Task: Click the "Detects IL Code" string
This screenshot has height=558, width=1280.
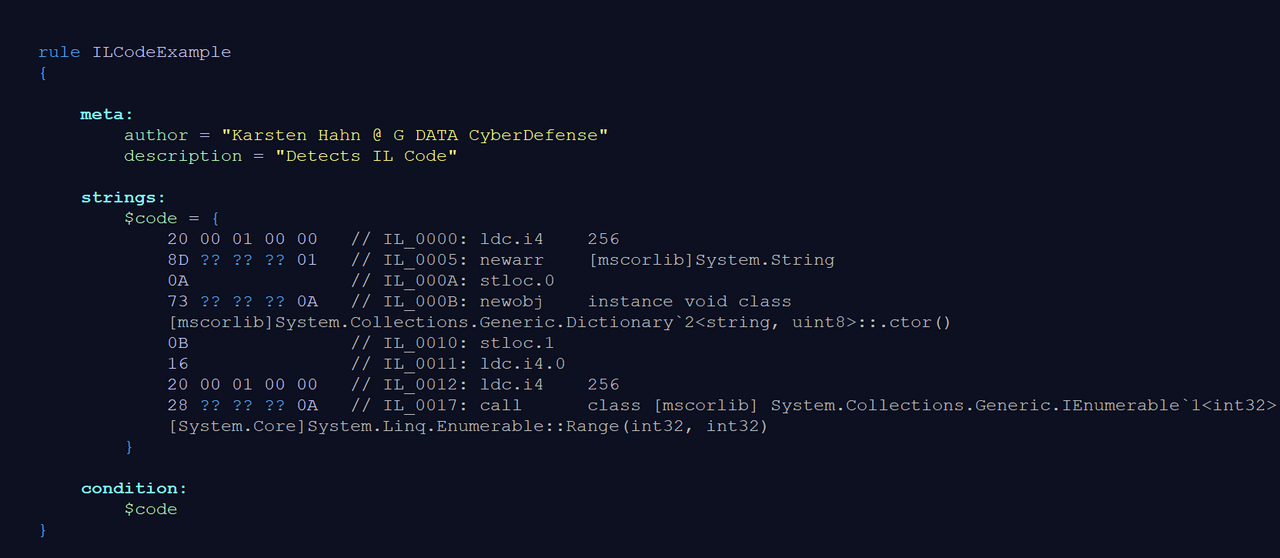Action: coord(366,156)
